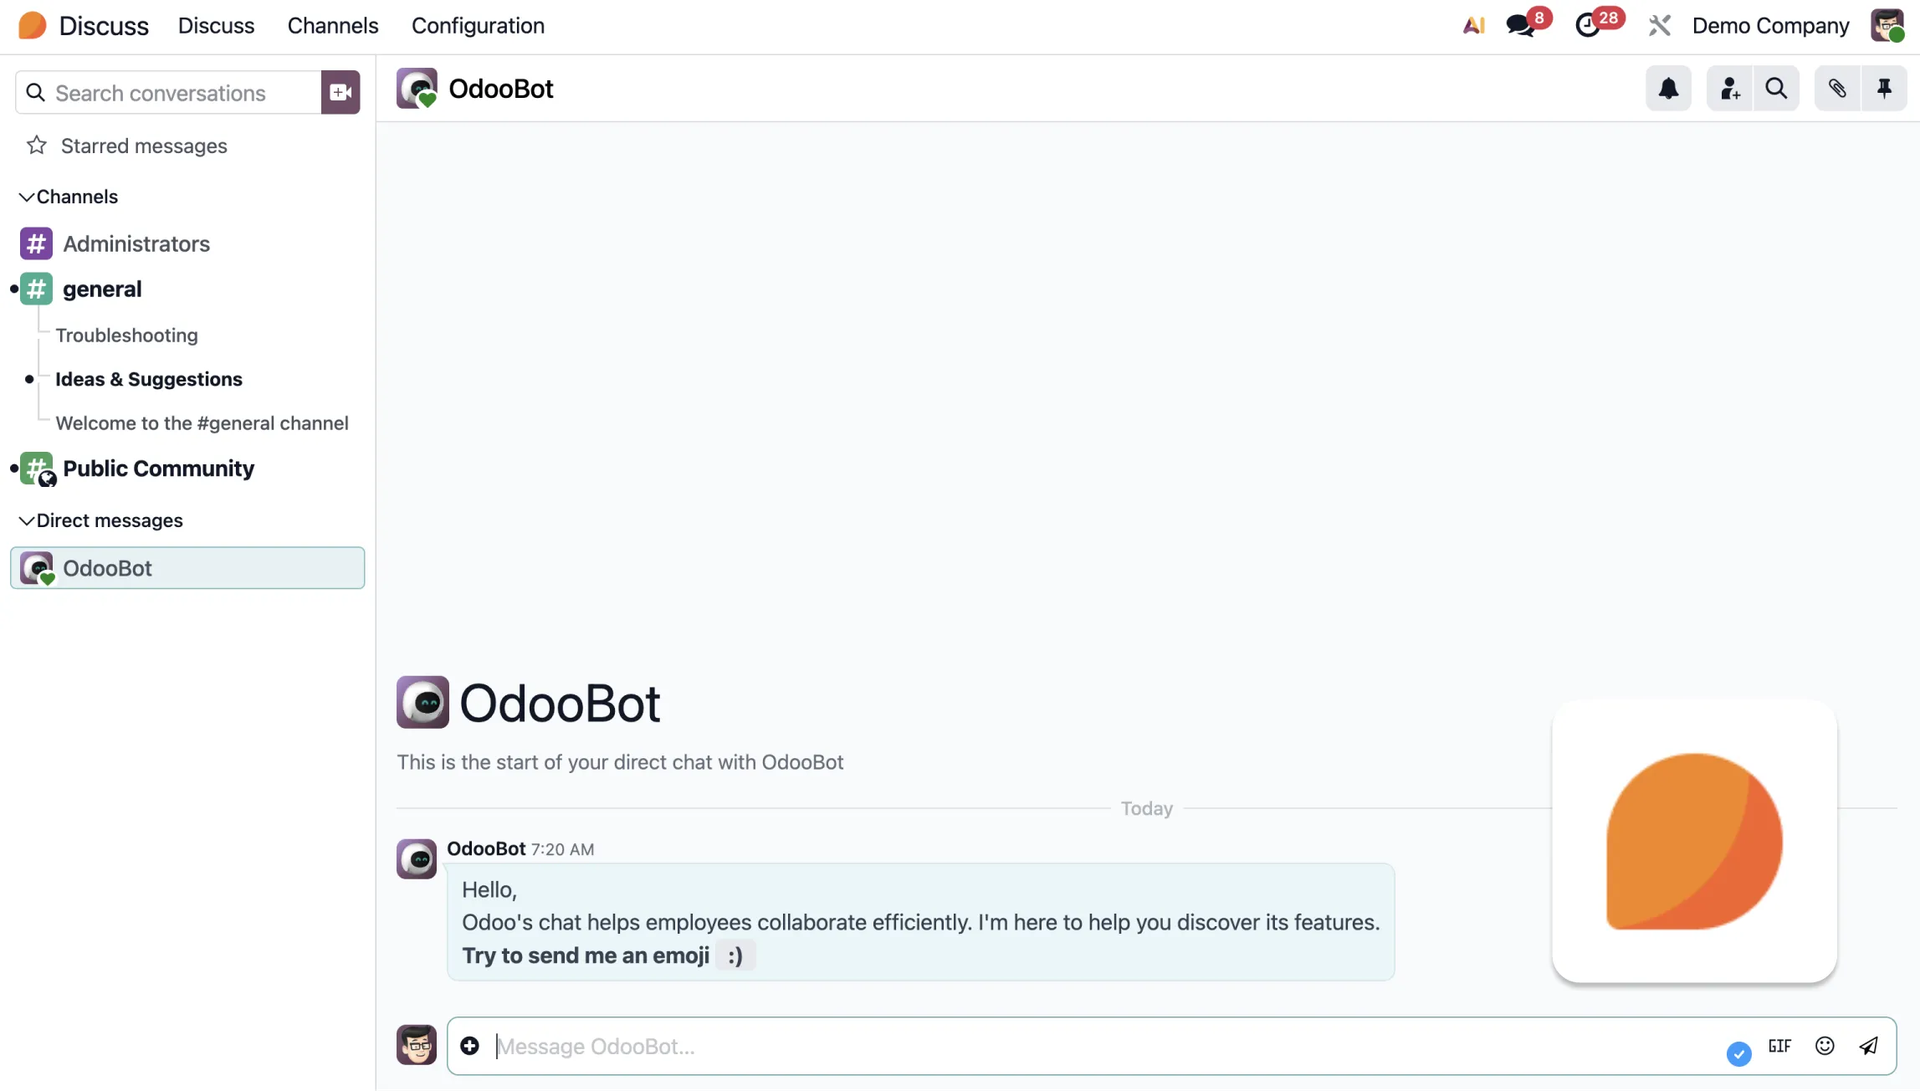The image size is (1920, 1091).
Task: Click the Search conversations field
Action: [x=168, y=93]
